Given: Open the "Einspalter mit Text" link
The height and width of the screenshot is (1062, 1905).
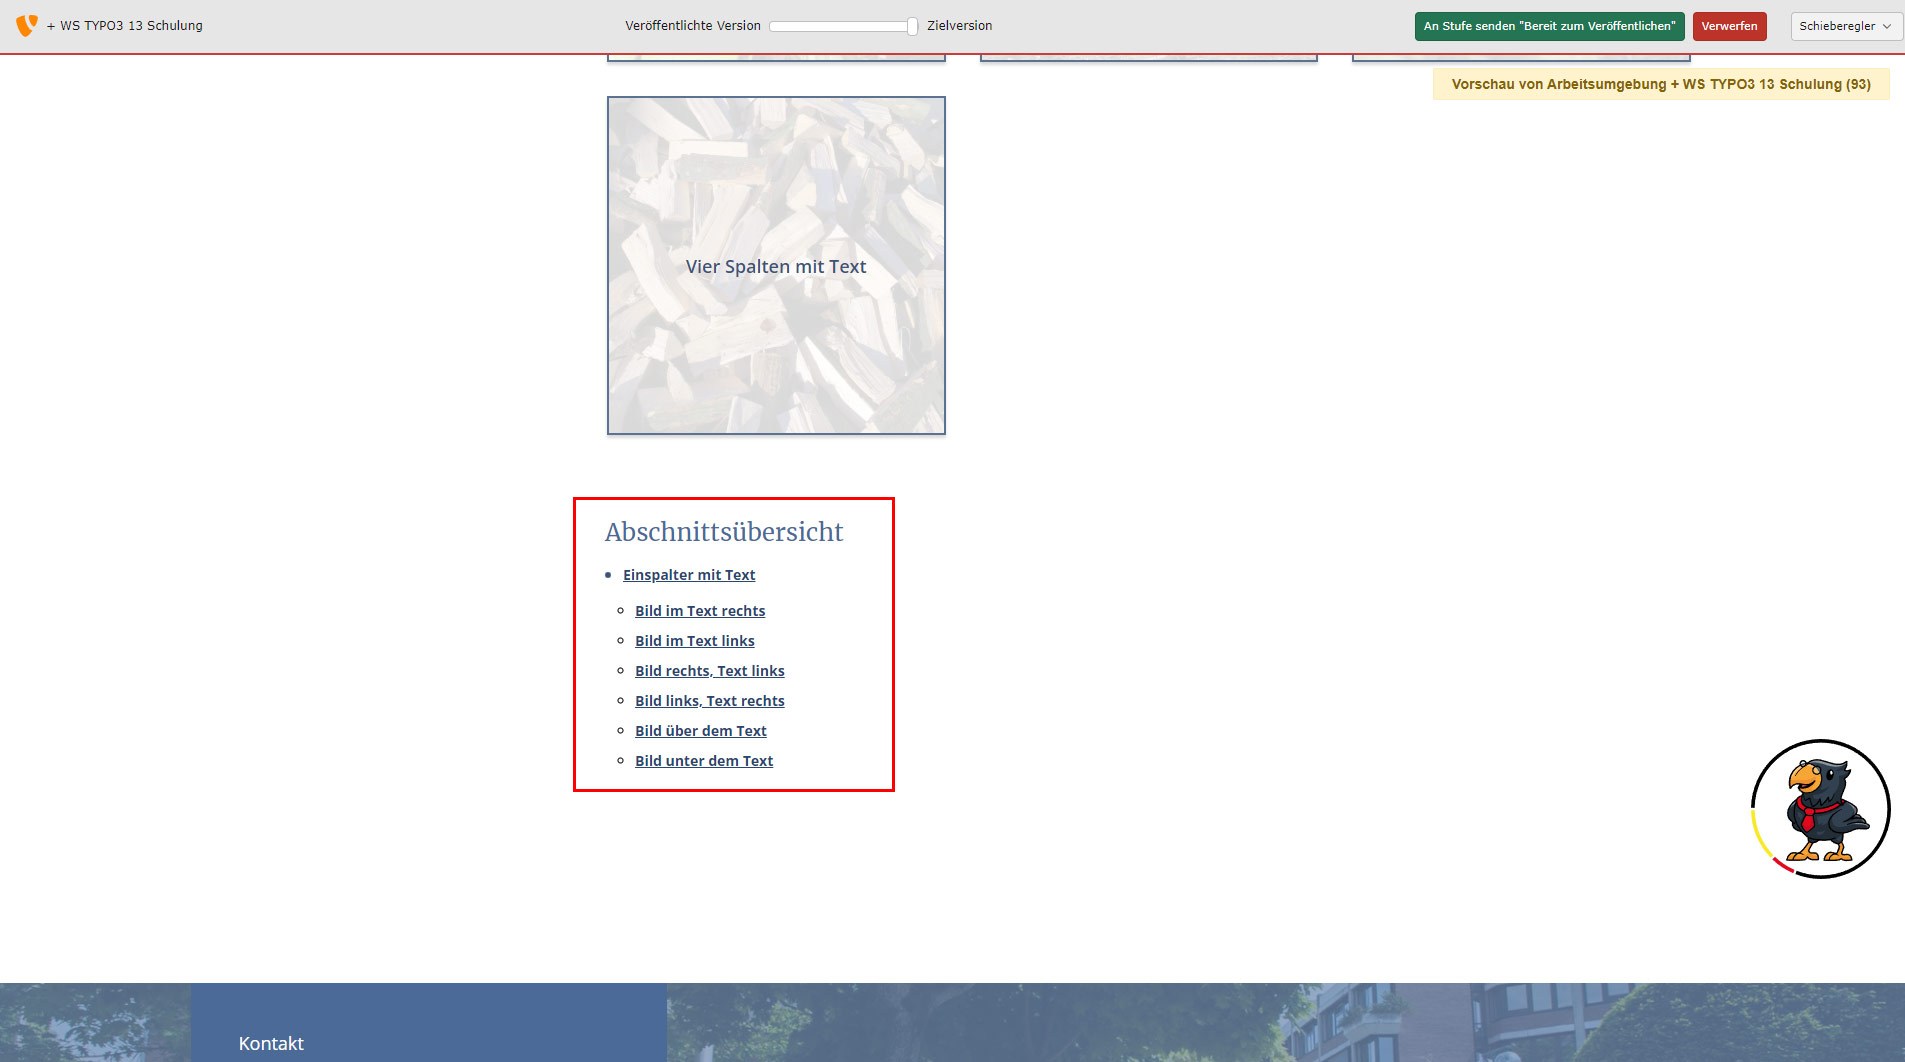Looking at the screenshot, I should [x=689, y=575].
